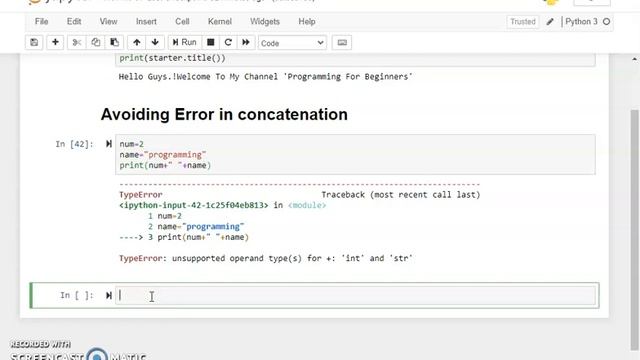The width and height of the screenshot is (640, 360).
Task: Open the View menu
Action: pos(108,22)
